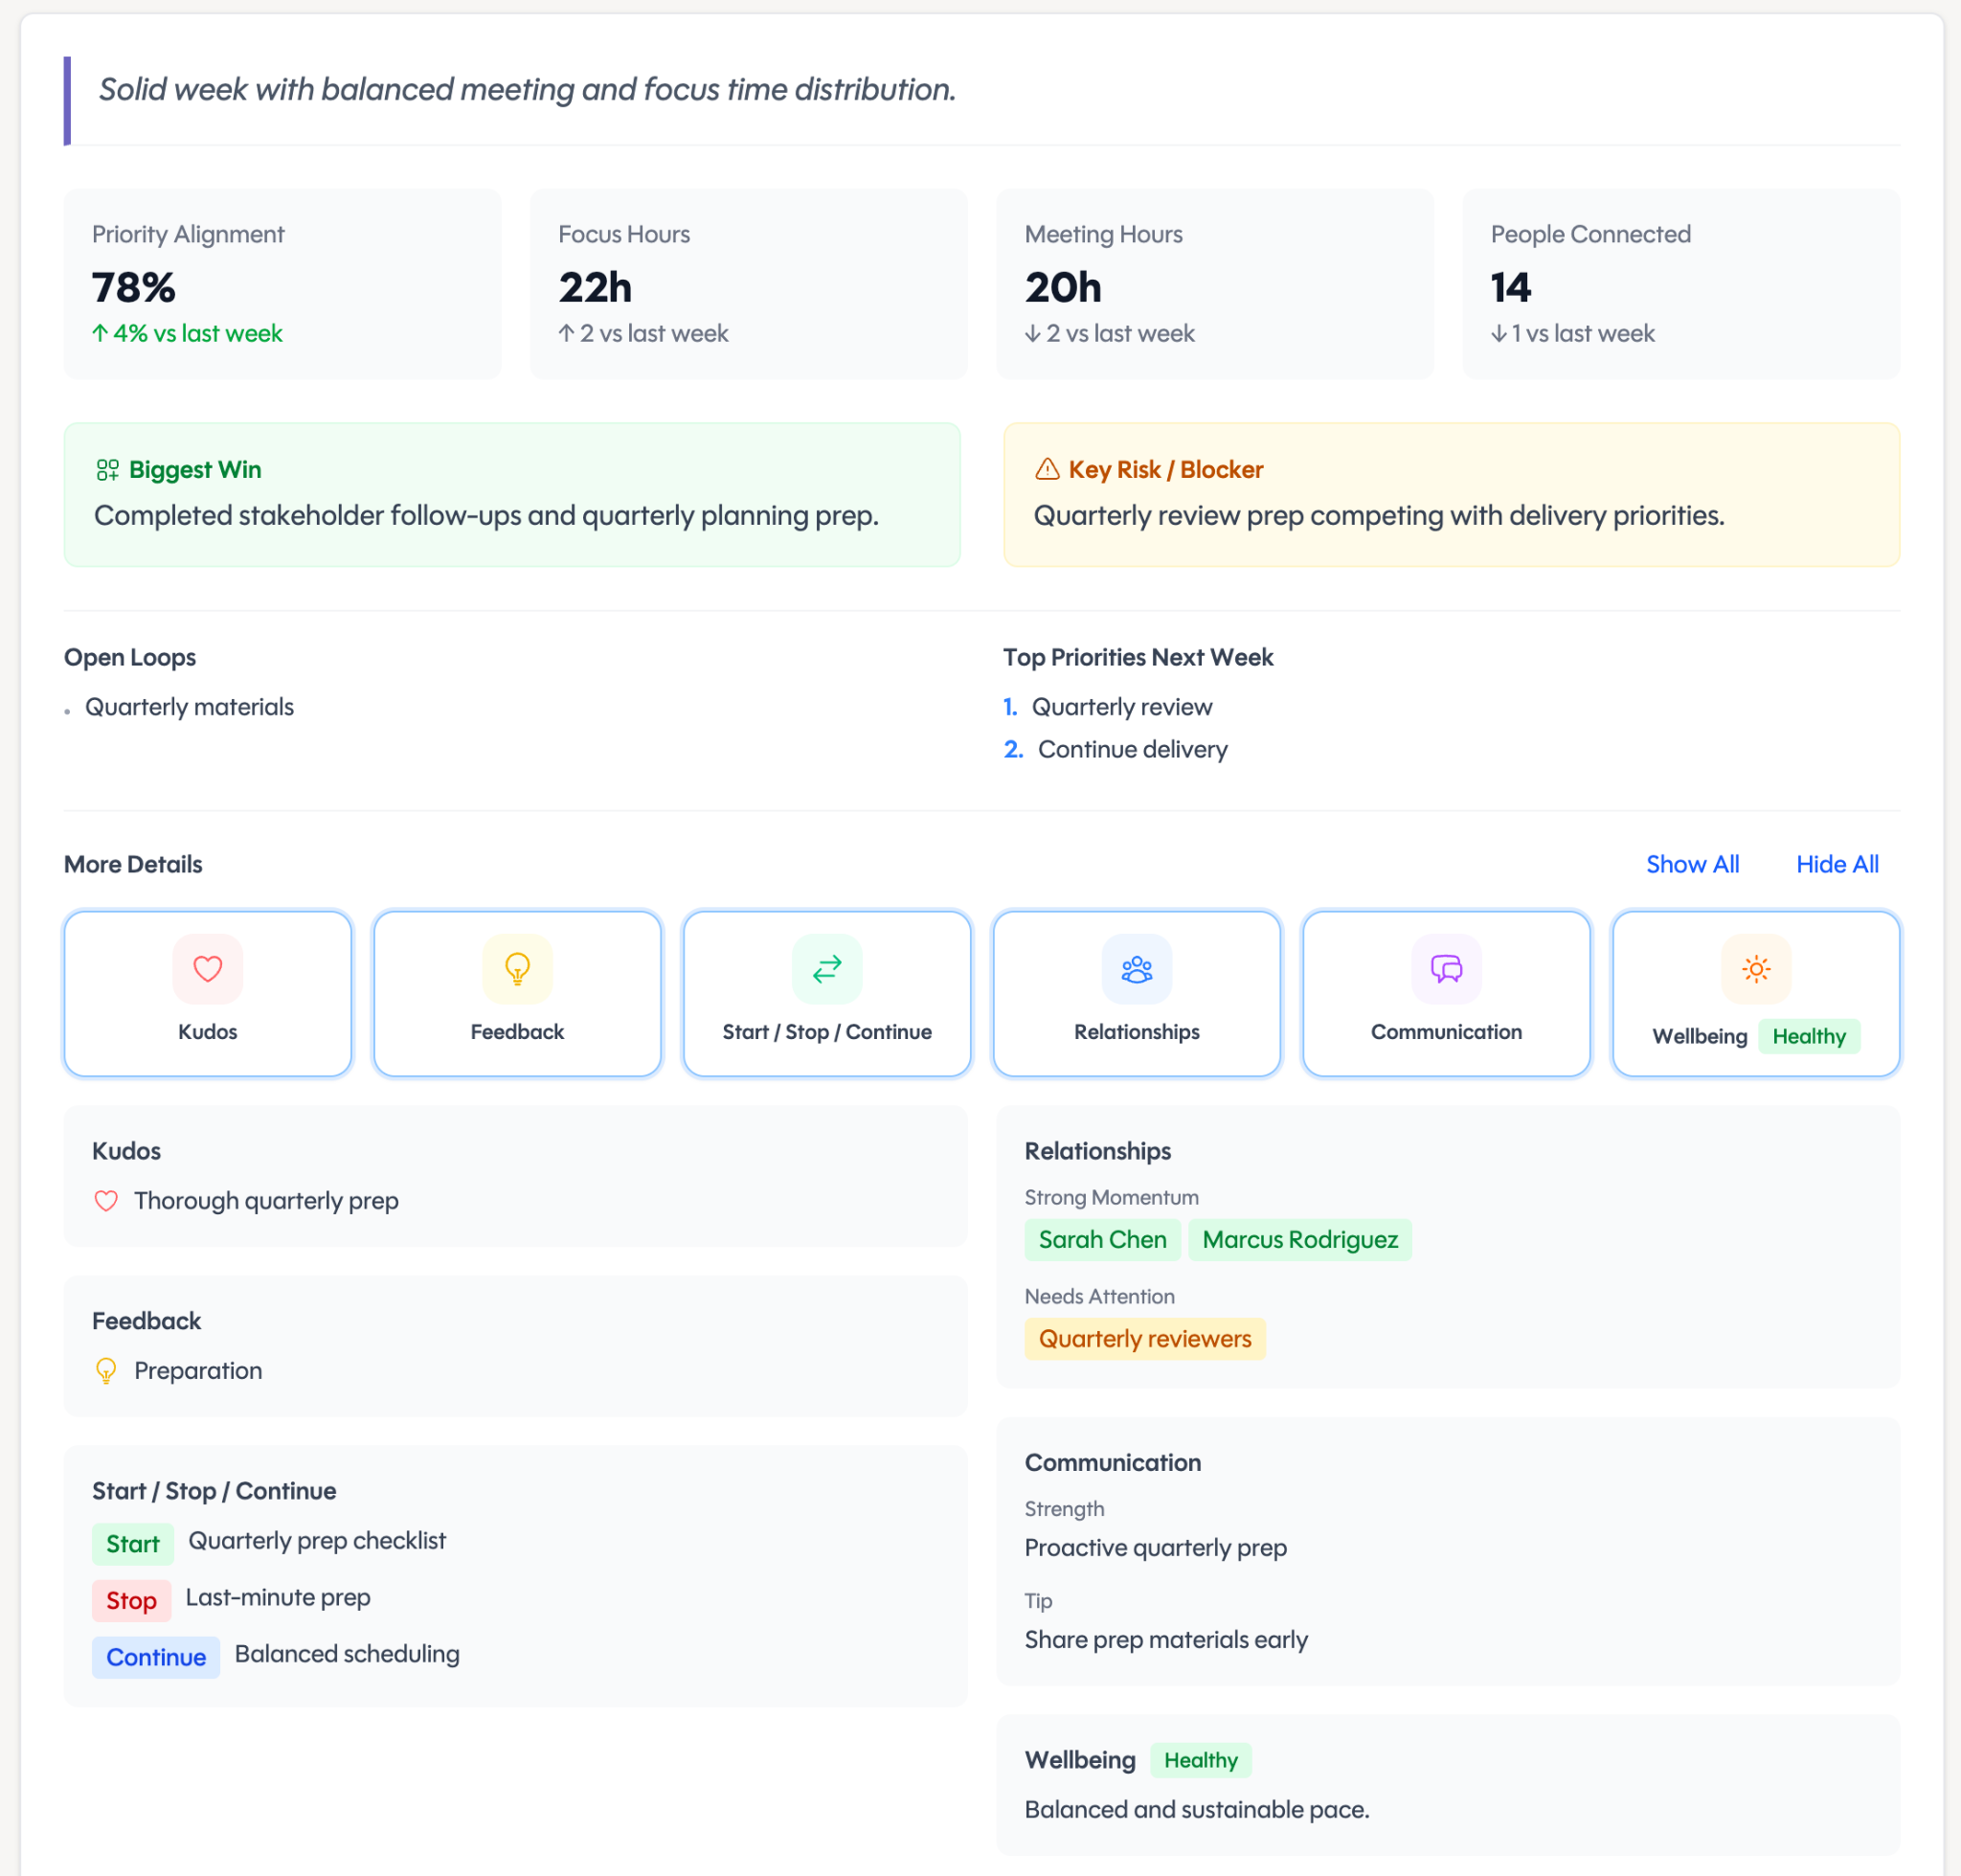The image size is (1961, 1876).
Task: Click the green Healthy status badge on Wellbeing
Action: [x=1810, y=1036]
